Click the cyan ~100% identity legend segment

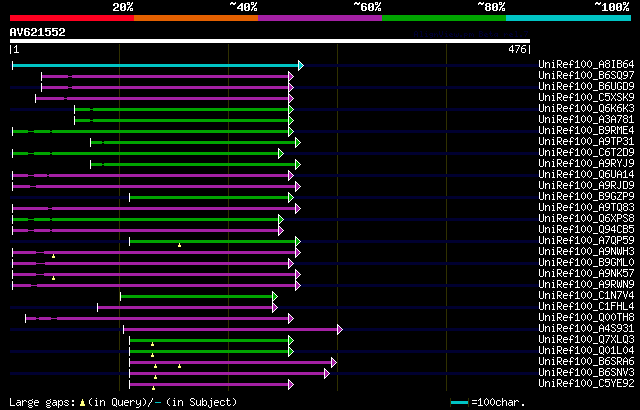(x=569, y=18)
